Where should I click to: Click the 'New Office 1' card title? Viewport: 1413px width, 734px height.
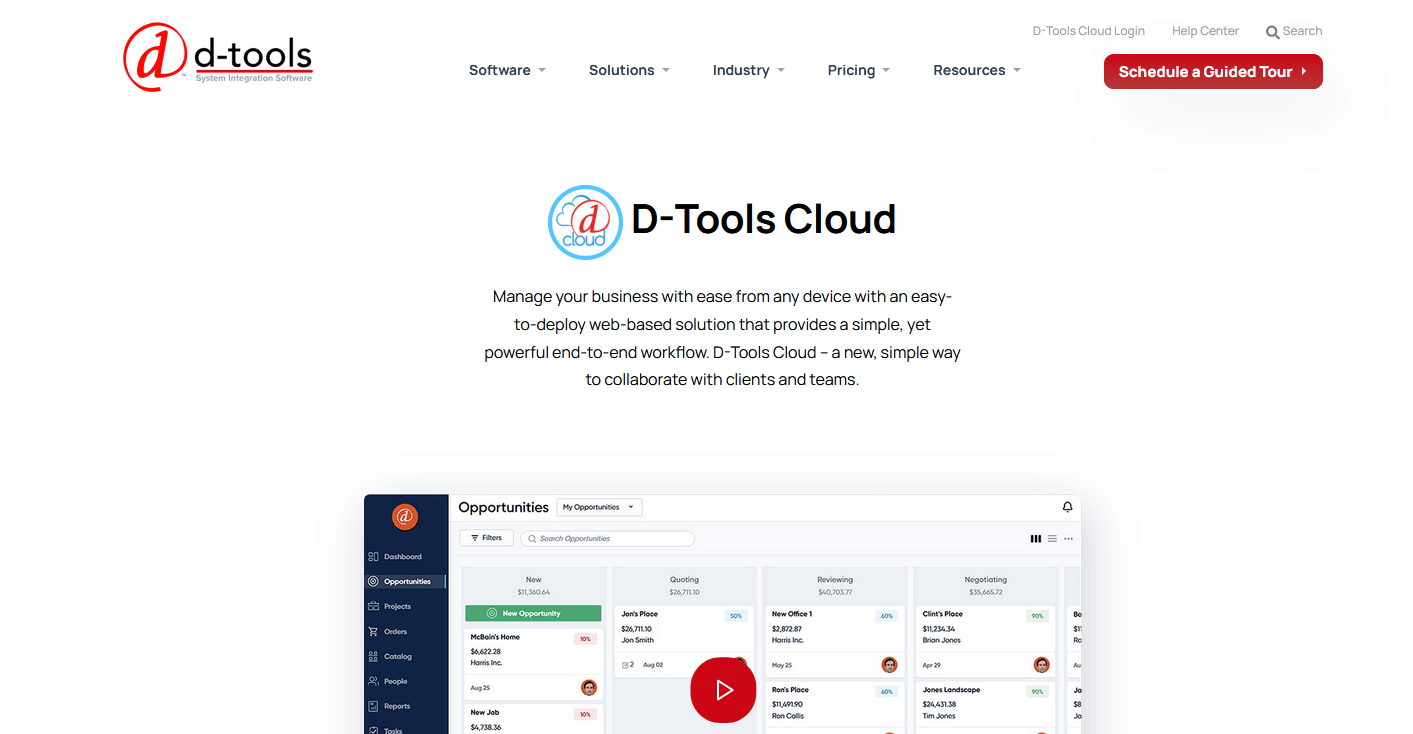tap(792, 614)
